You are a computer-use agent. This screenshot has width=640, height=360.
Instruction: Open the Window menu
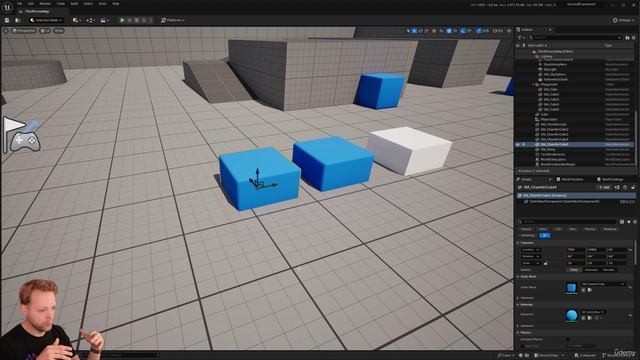click(45, 4)
